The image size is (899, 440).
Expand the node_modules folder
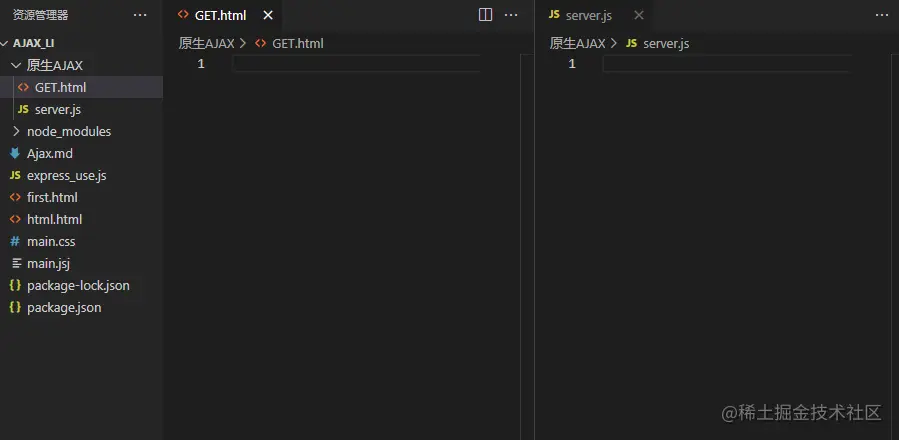click(81, 131)
